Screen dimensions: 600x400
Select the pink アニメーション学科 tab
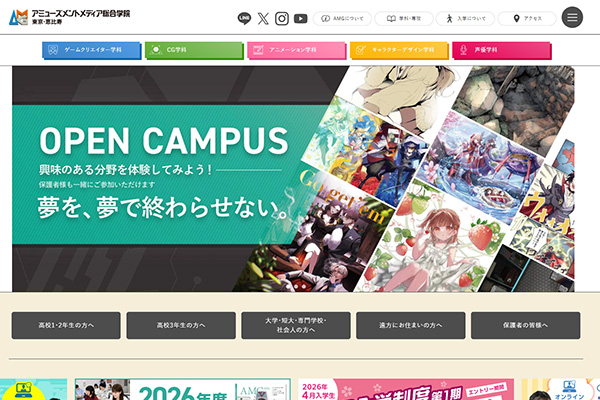(297, 51)
